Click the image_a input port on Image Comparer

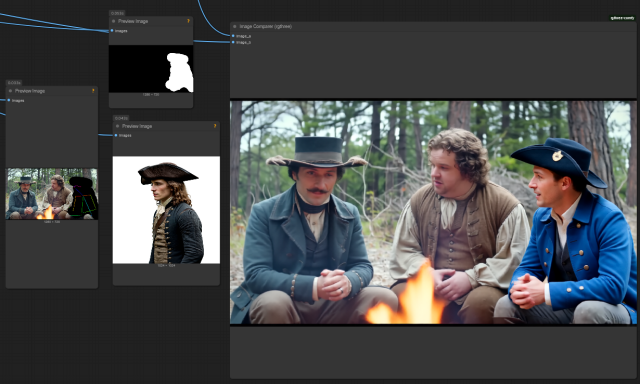[x=233, y=36]
